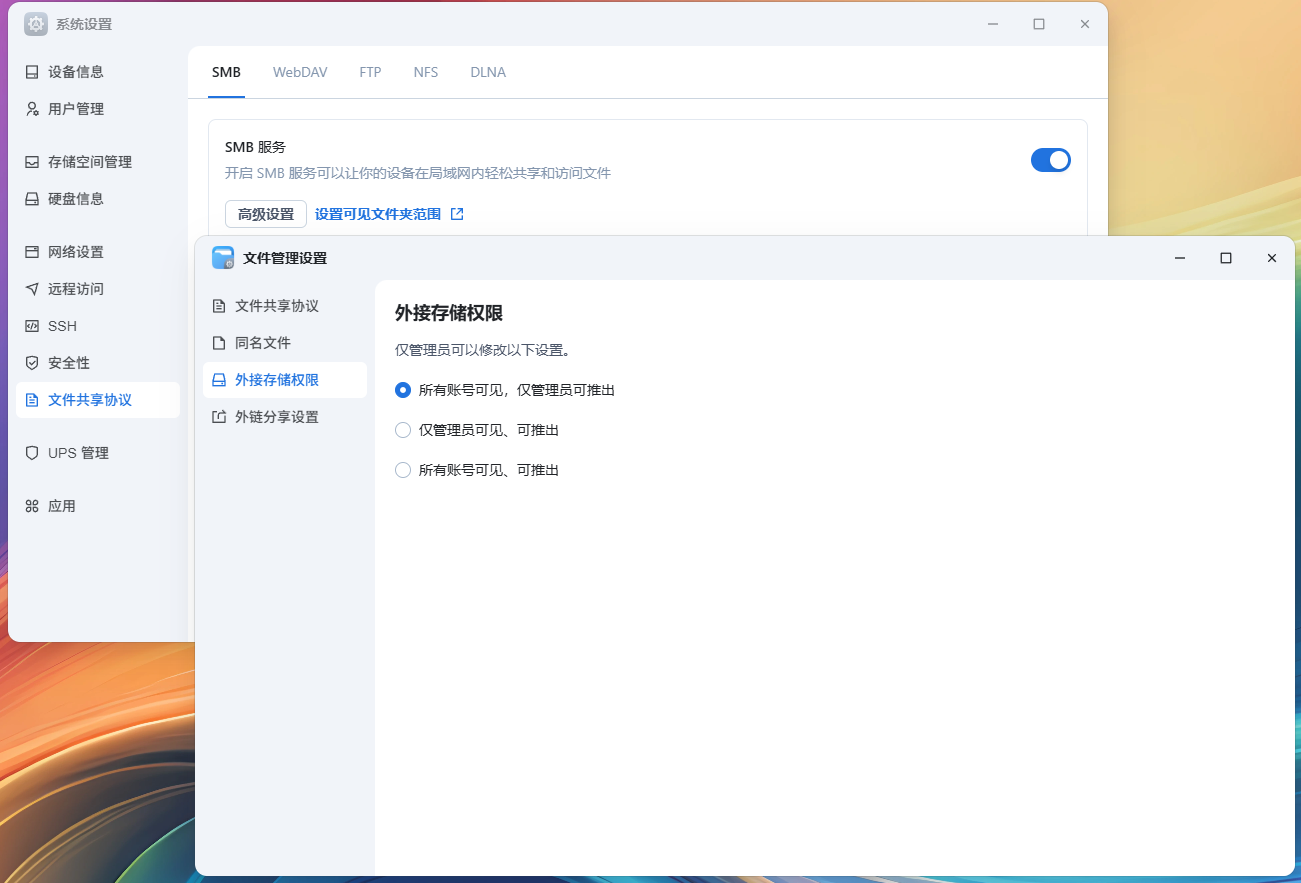This screenshot has width=1301, height=883.
Task: Switch to the WebDAV tab
Action: click(300, 72)
